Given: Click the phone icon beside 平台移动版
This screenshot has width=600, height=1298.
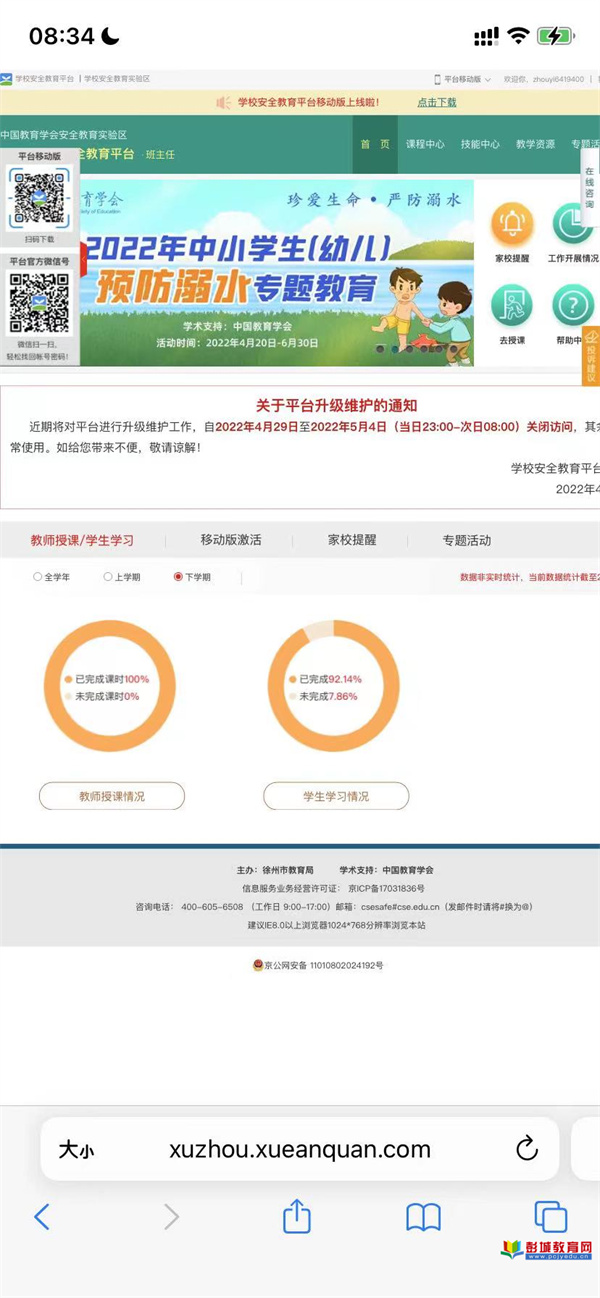Looking at the screenshot, I should pyautogui.click(x=437, y=78).
